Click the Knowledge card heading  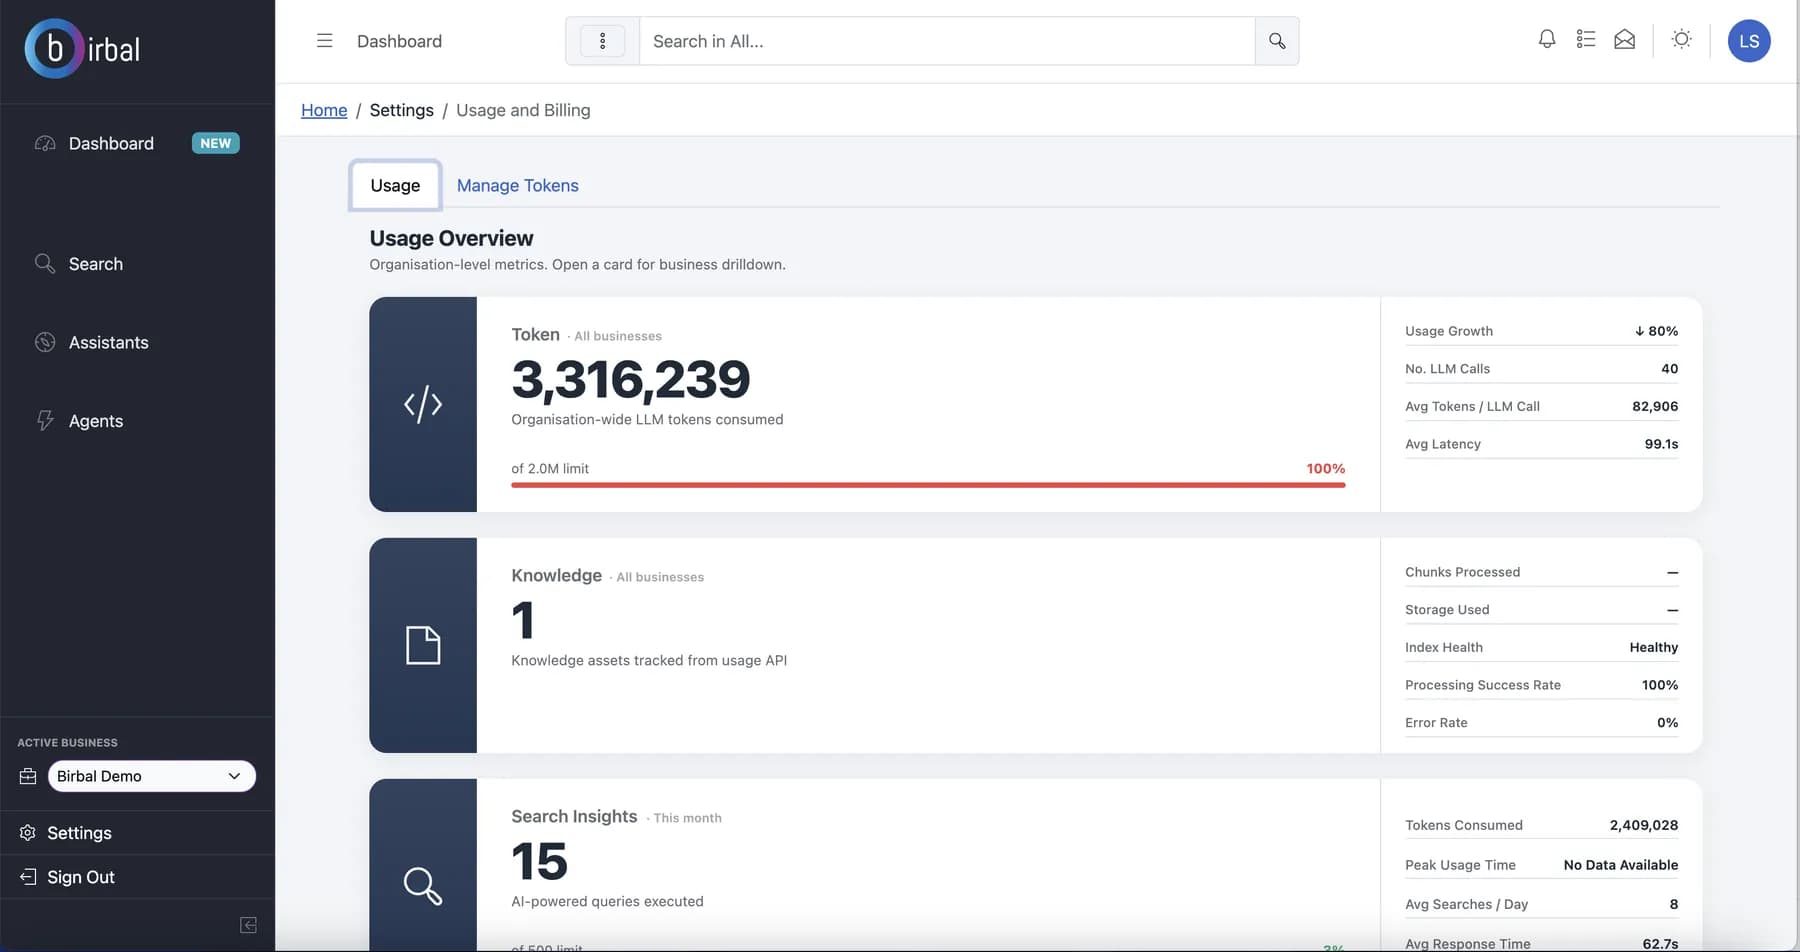(557, 576)
